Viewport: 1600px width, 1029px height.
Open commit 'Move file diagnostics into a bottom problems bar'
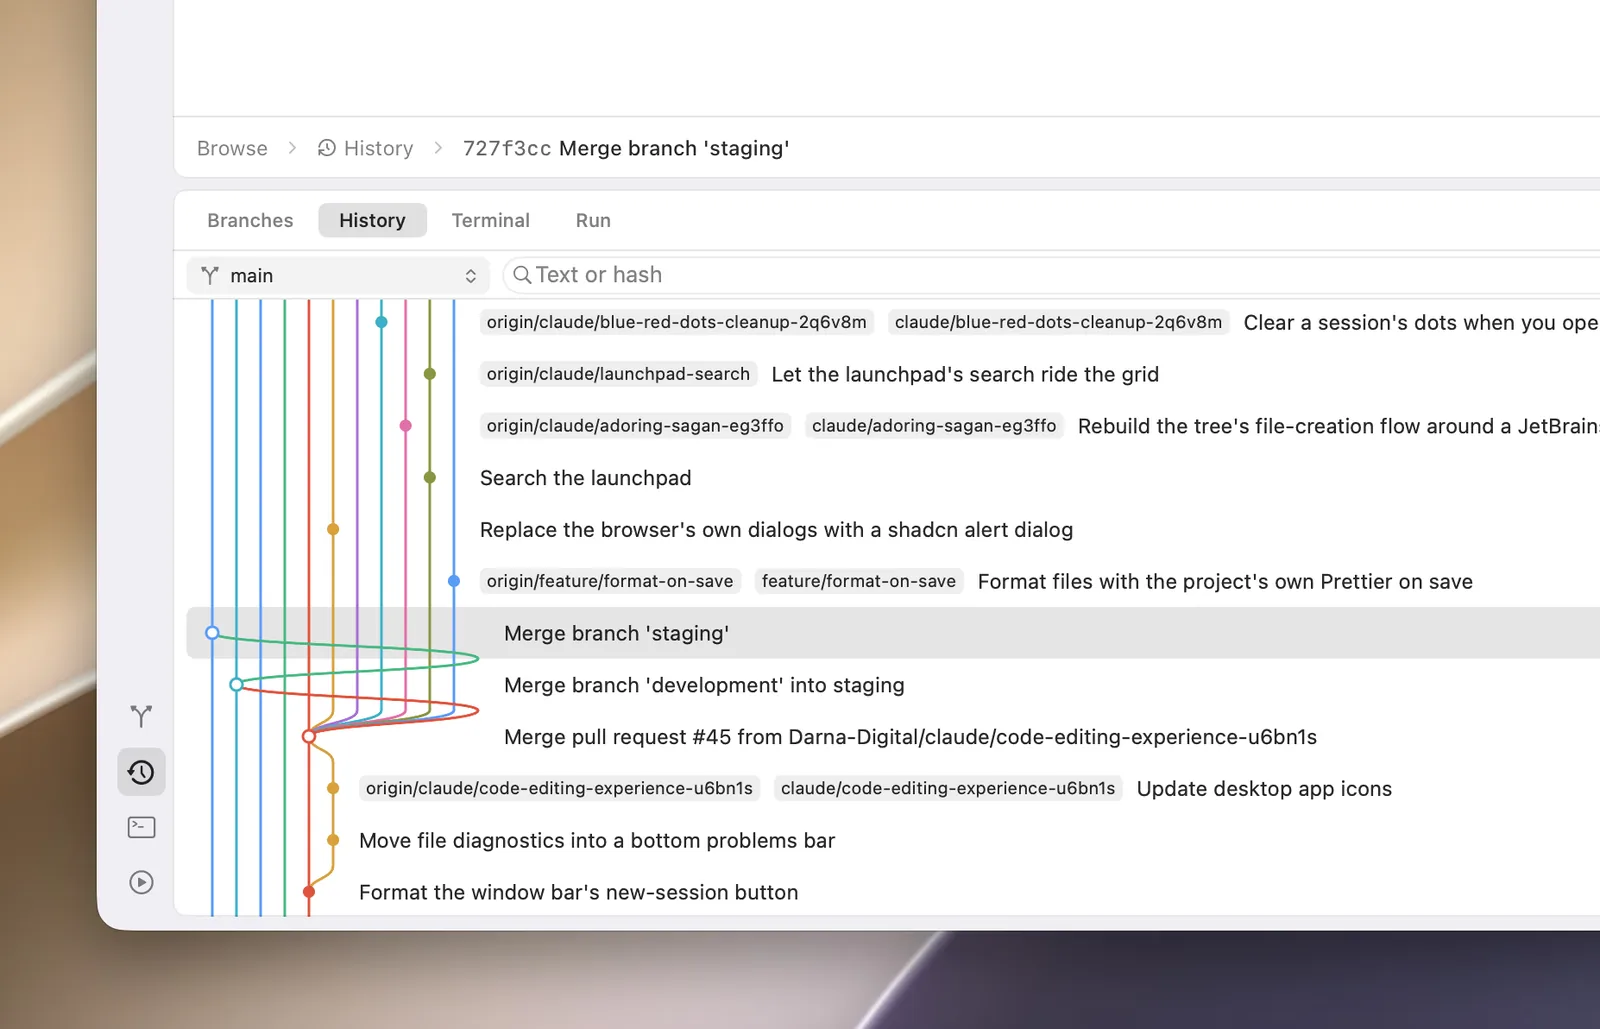(x=597, y=841)
